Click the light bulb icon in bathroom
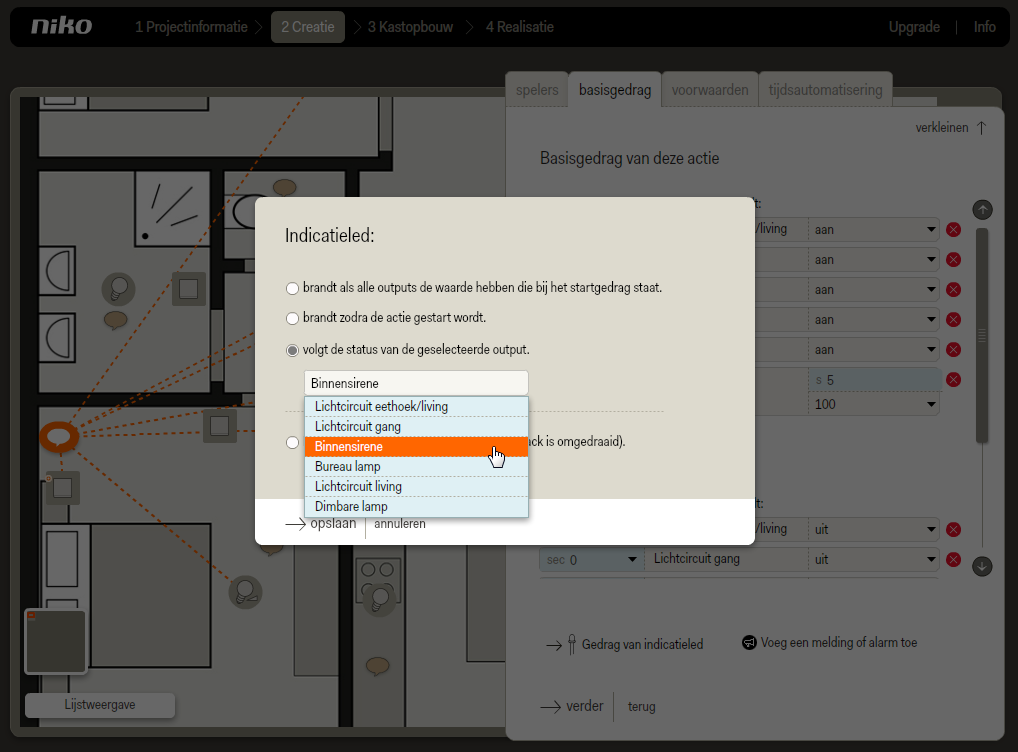1018x752 pixels. pos(119,288)
